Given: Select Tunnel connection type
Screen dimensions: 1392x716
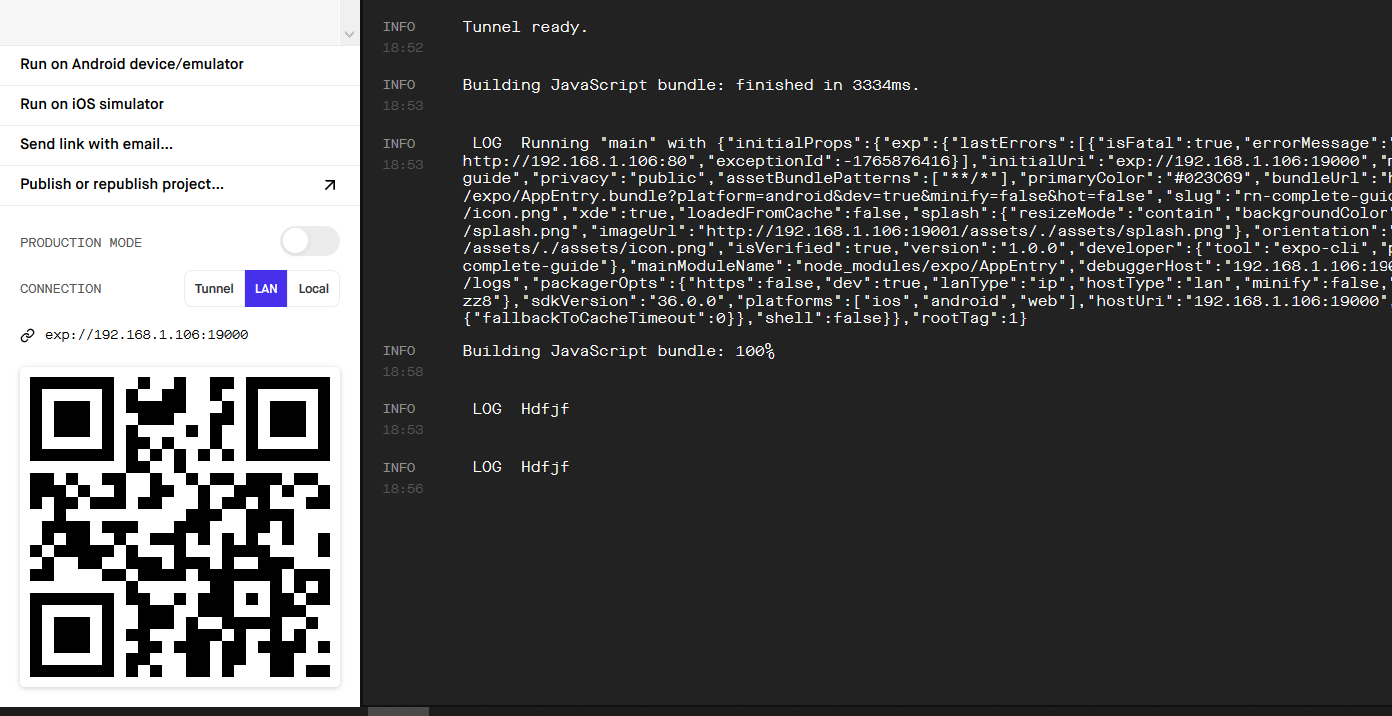Looking at the screenshot, I should (214, 289).
